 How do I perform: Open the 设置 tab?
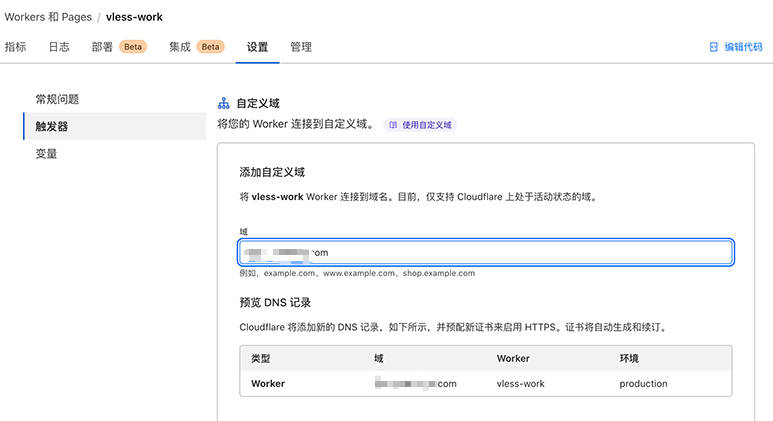(257, 47)
